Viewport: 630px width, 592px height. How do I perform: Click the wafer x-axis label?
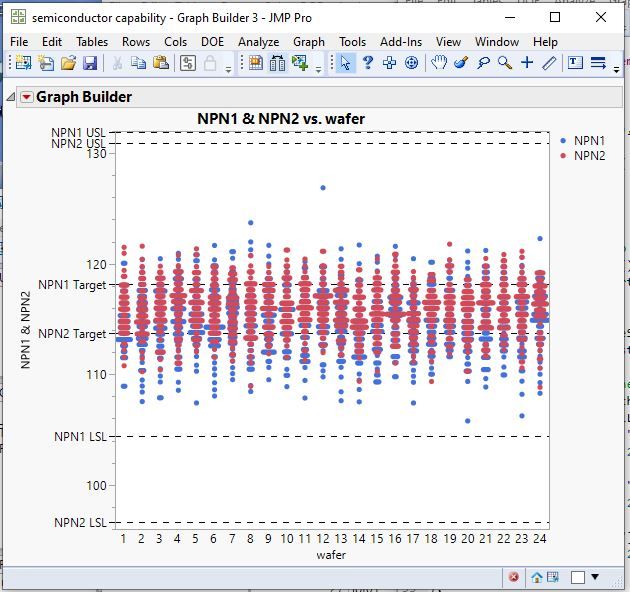pos(331,554)
